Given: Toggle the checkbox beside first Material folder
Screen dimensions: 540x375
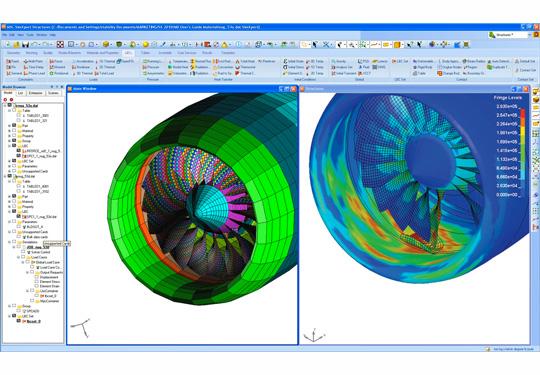Looking at the screenshot, I should pyautogui.click(x=14, y=131).
